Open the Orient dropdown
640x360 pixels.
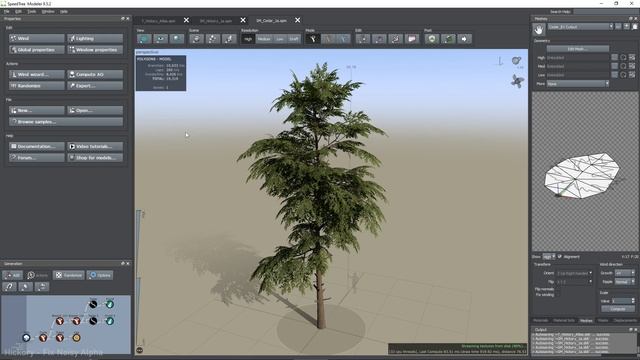(x=574, y=273)
